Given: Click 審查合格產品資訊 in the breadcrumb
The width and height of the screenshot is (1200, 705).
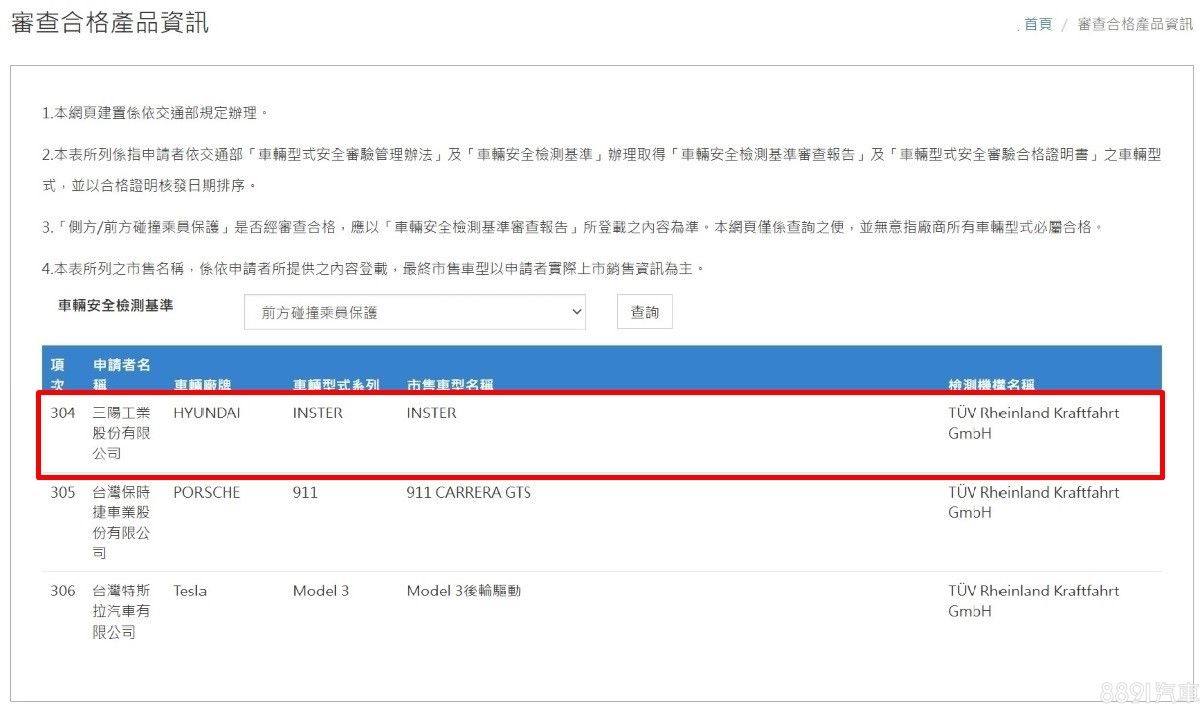Looking at the screenshot, I should tap(1135, 24).
